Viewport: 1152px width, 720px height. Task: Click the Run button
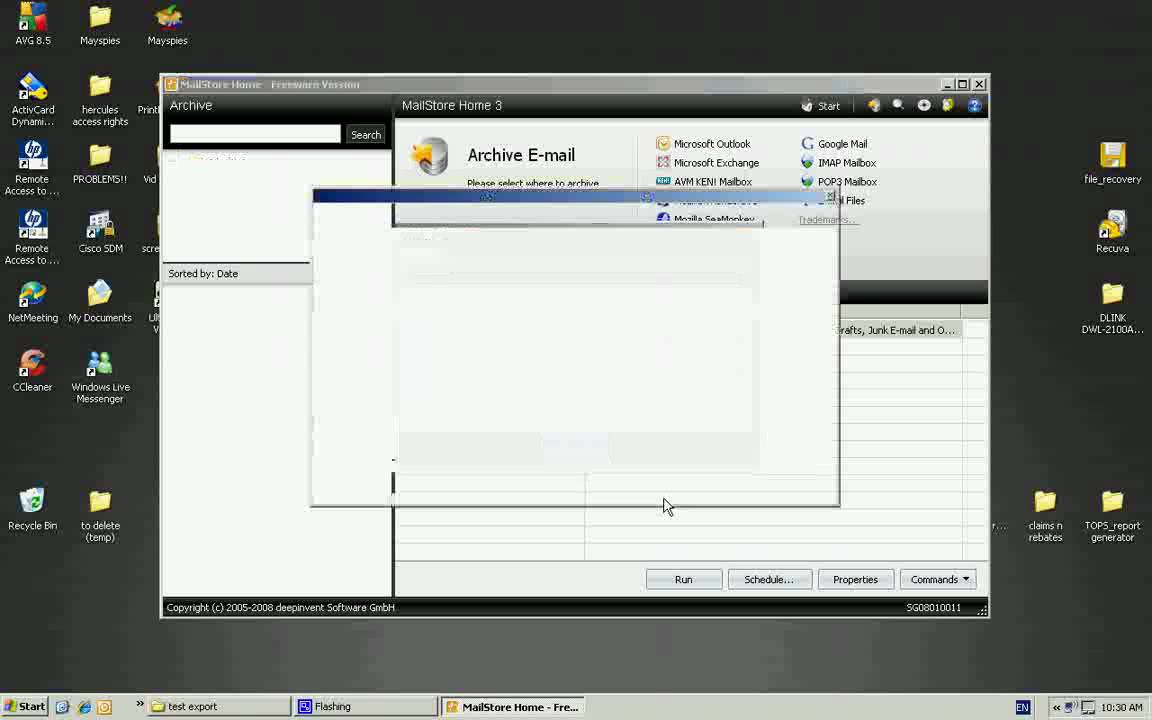[683, 580]
